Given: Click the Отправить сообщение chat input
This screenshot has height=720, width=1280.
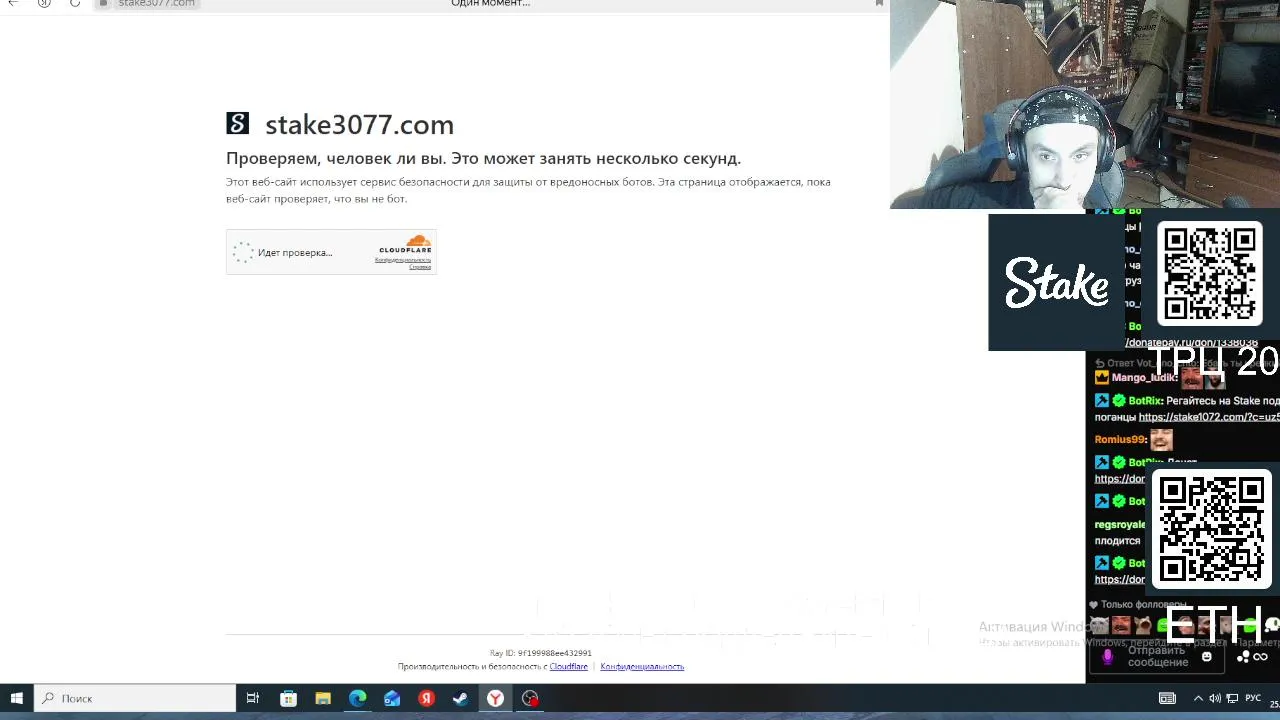Looking at the screenshot, I should tap(1158, 656).
